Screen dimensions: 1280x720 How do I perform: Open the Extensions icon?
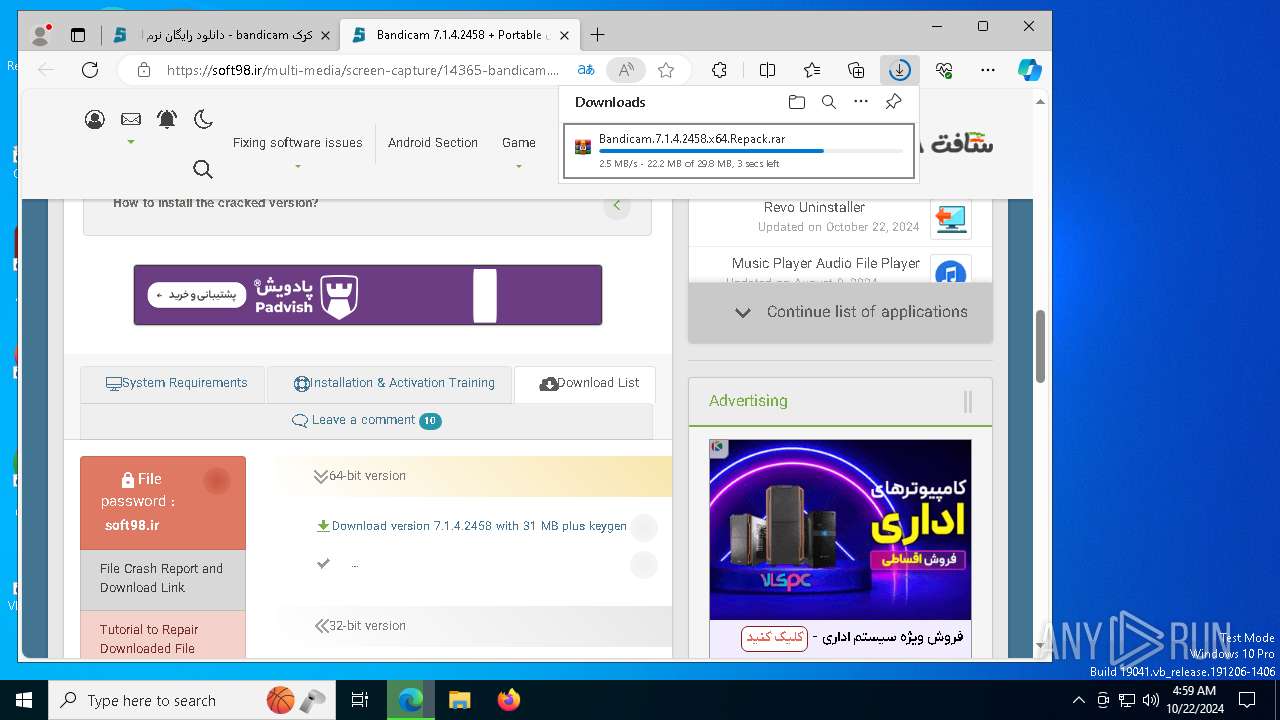719,70
